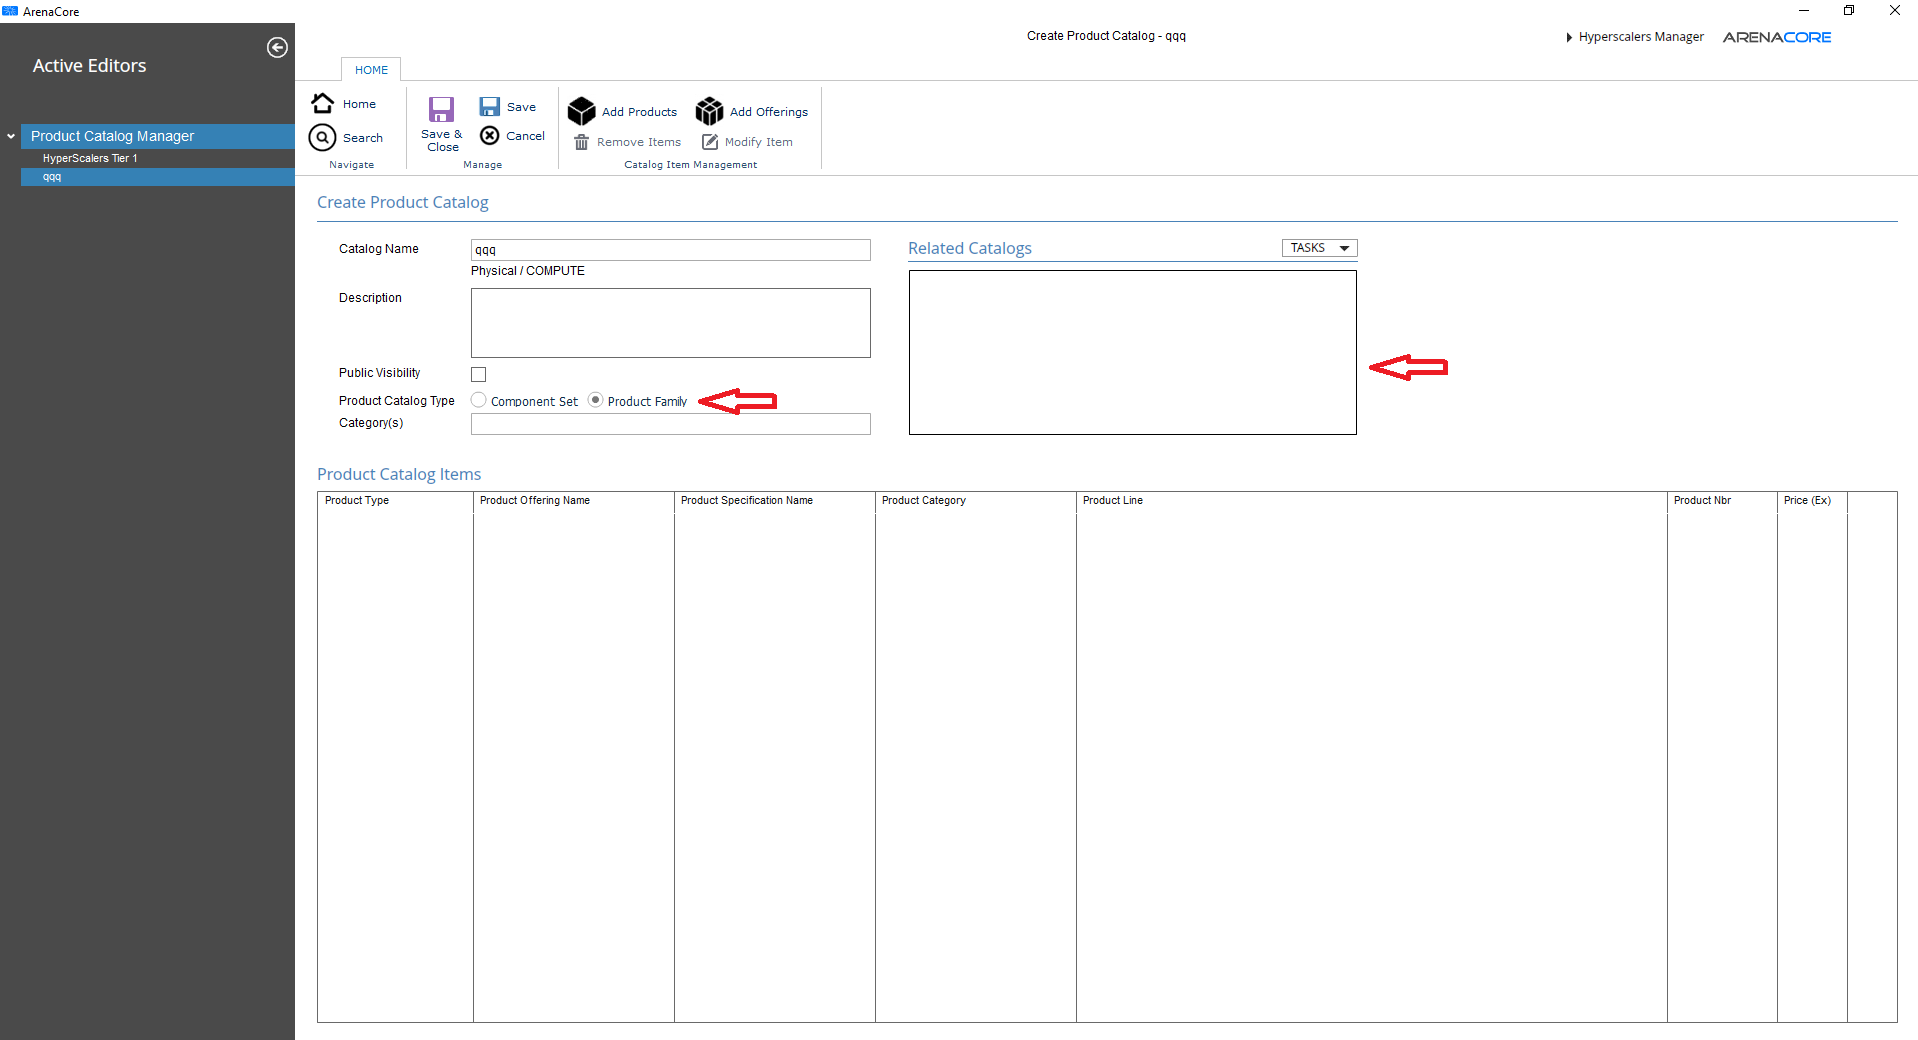Screen dimensions: 1918x1040
Task: Sort by Product Specification Name column header
Action: pyautogui.click(x=775, y=501)
